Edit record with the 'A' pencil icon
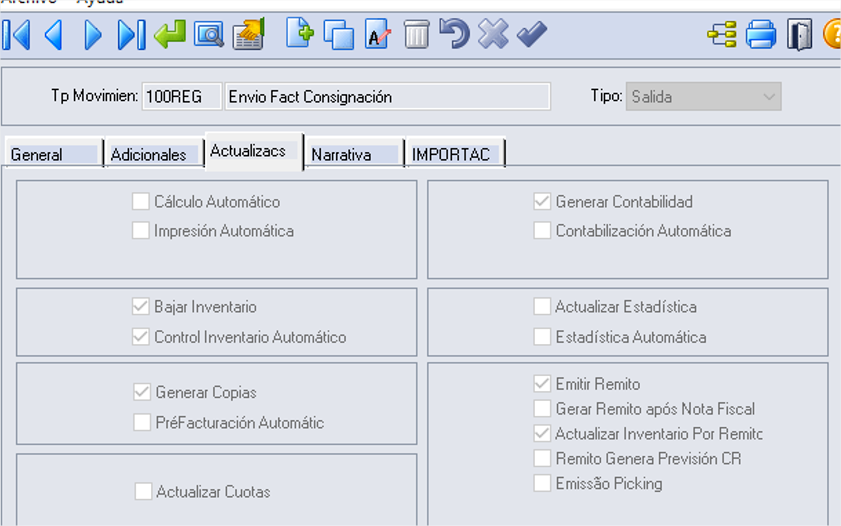This screenshot has height=526, width=841. coord(378,34)
